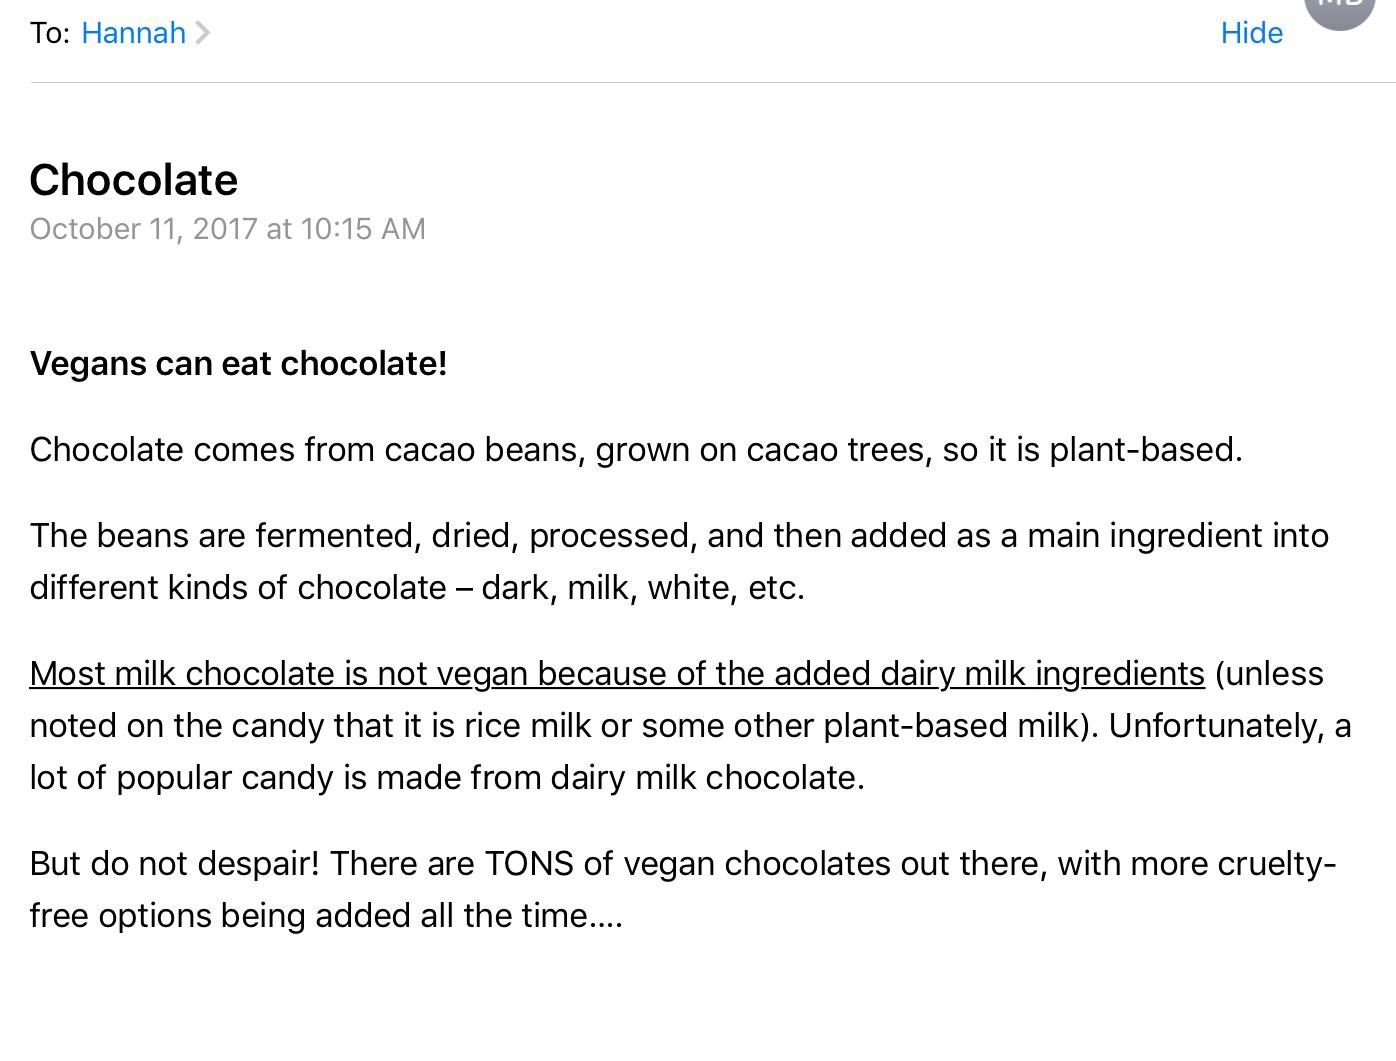Tap the gray disclosure arrow after Hannah
This screenshot has width=1396, height=1061.
(x=205, y=32)
